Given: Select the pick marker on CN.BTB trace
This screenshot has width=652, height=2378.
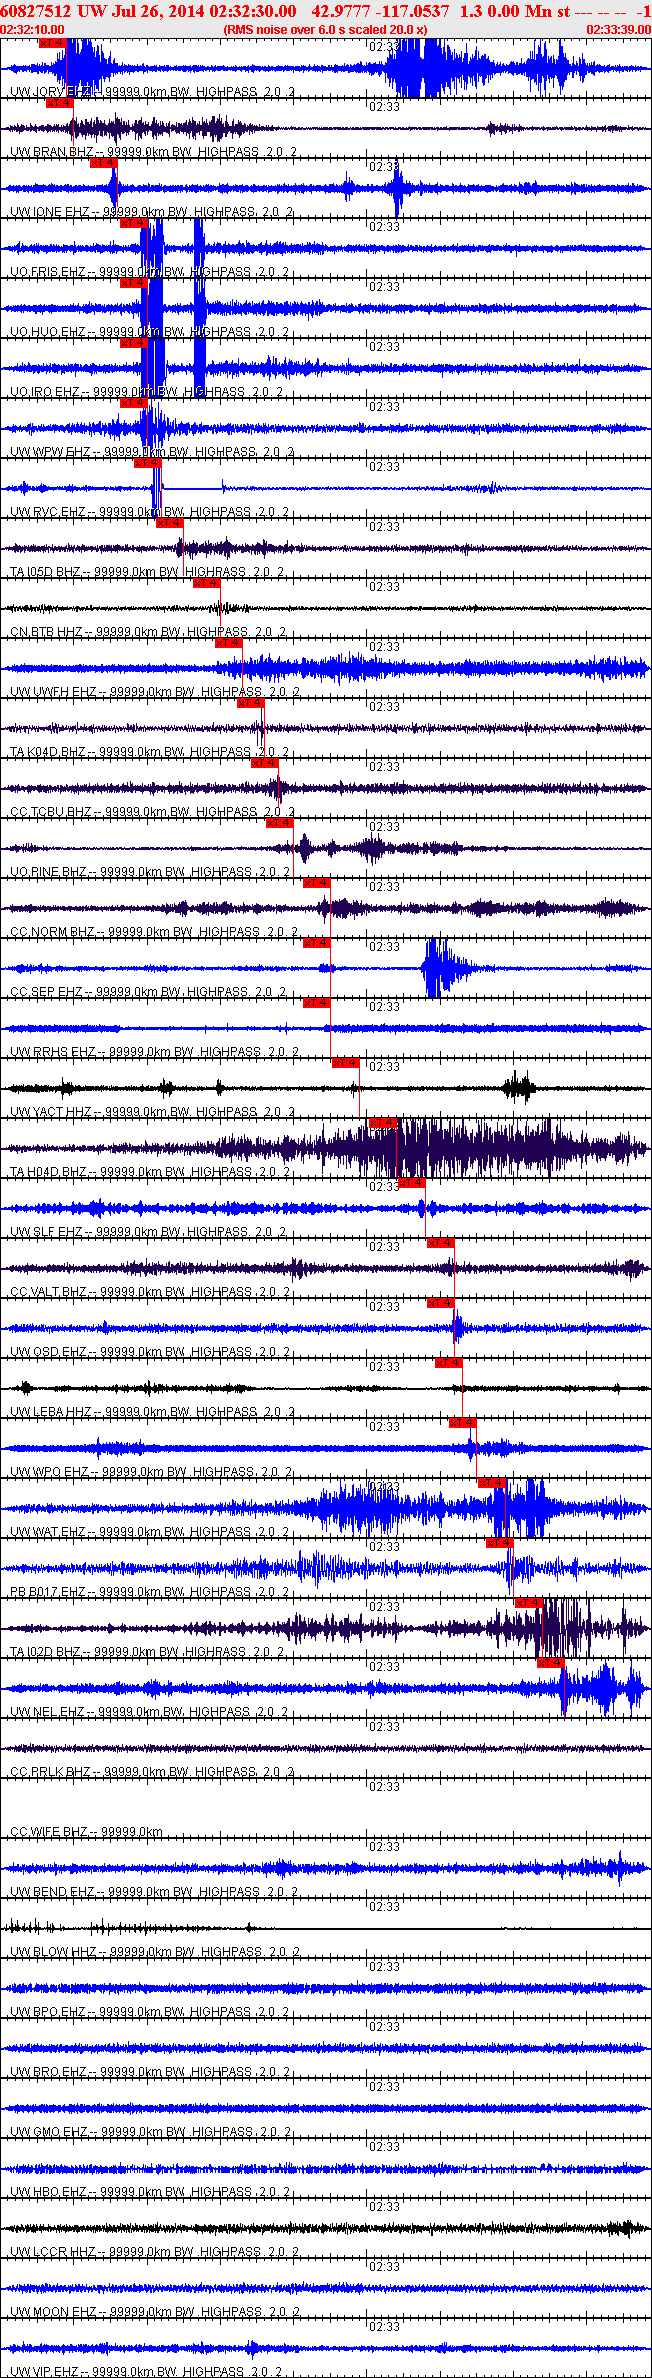Looking at the screenshot, I should (206, 583).
